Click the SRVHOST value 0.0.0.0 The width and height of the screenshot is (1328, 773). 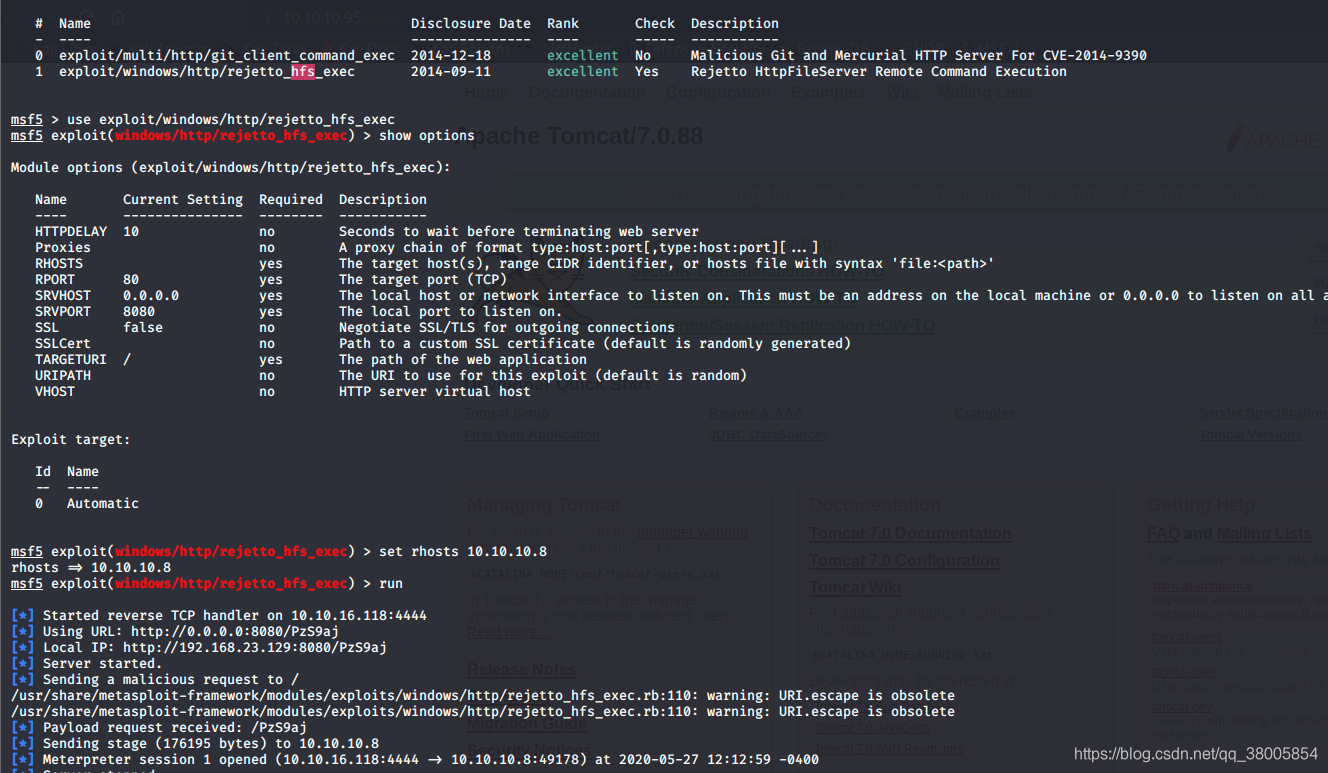(x=151, y=295)
